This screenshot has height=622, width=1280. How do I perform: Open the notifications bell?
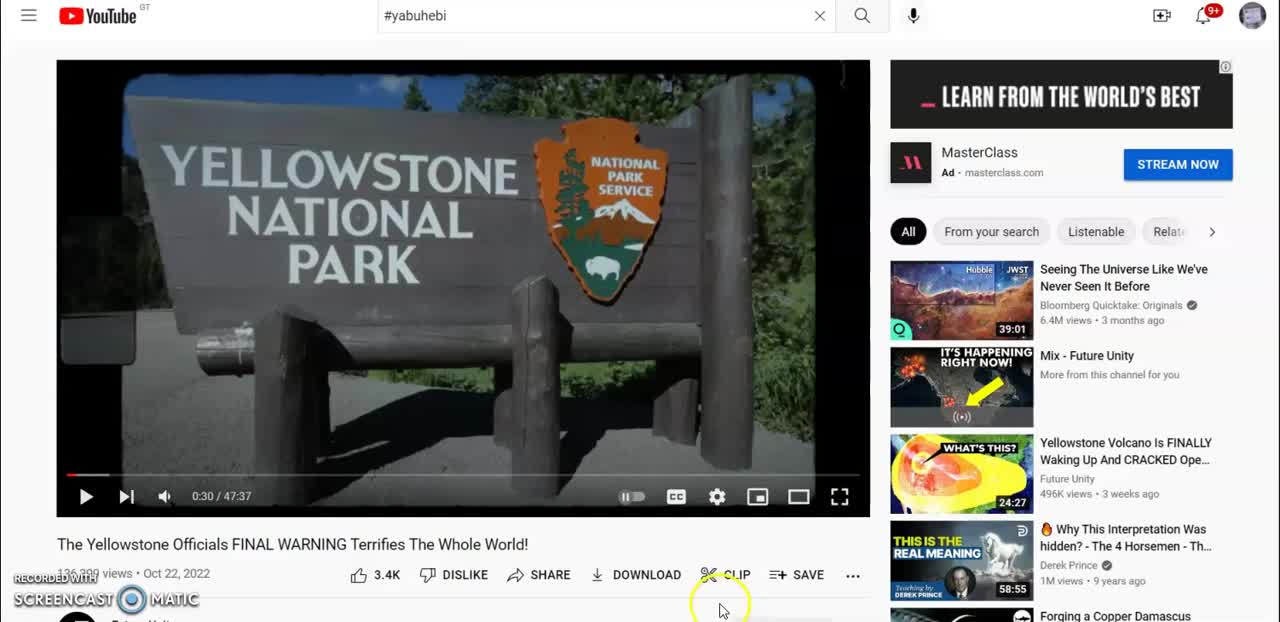(x=1204, y=16)
